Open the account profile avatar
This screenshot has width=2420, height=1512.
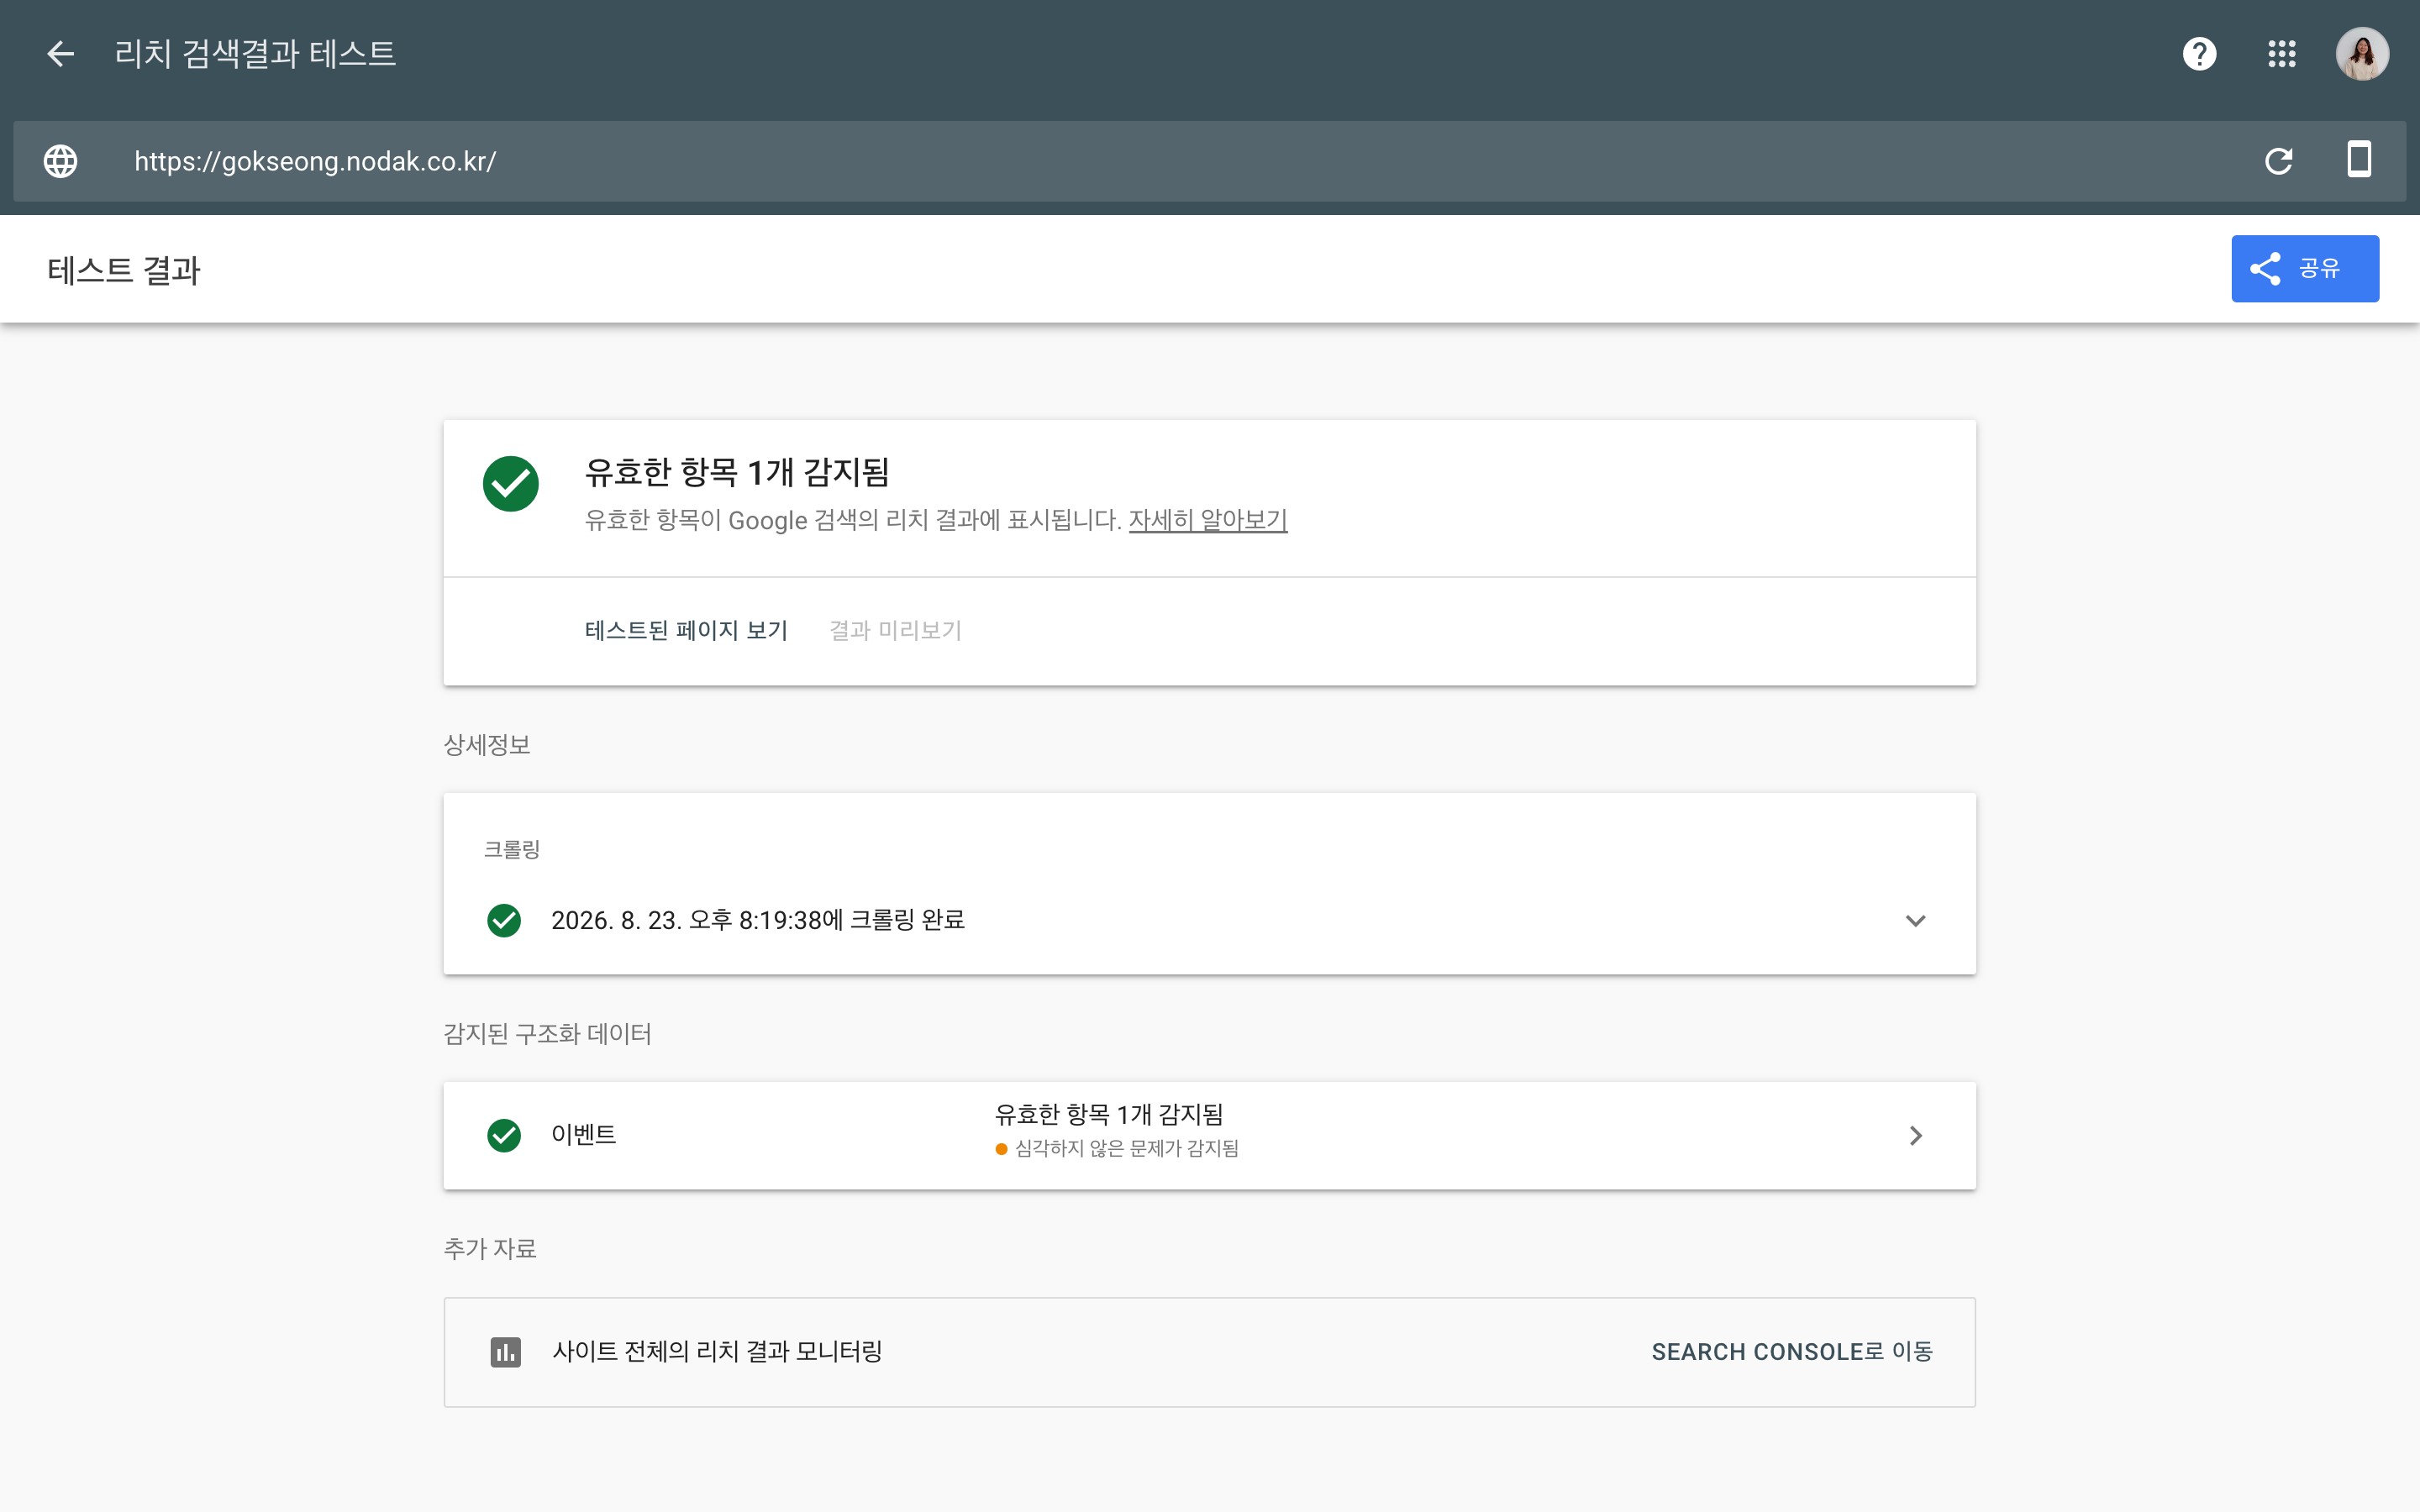(2362, 54)
